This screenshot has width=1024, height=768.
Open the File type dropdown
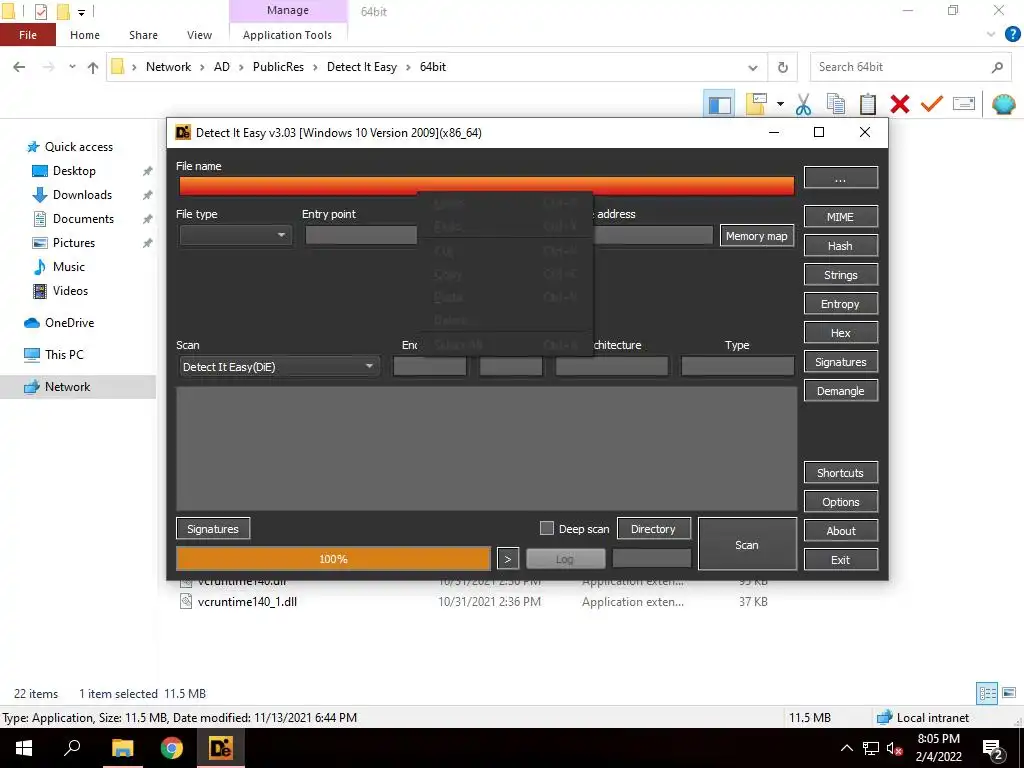234,235
